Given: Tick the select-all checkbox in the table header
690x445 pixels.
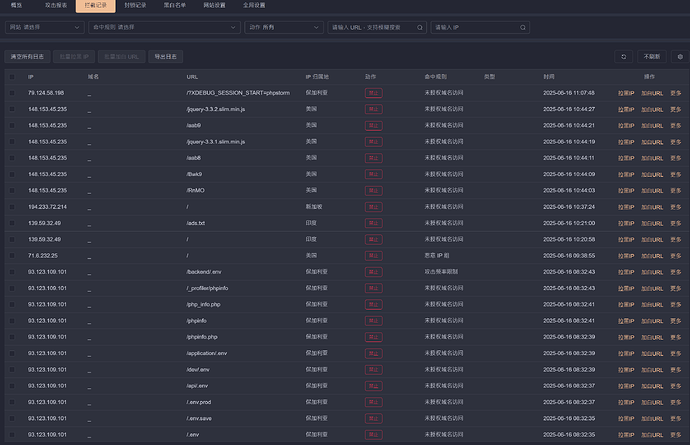Looking at the screenshot, I should tap(12, 77).
